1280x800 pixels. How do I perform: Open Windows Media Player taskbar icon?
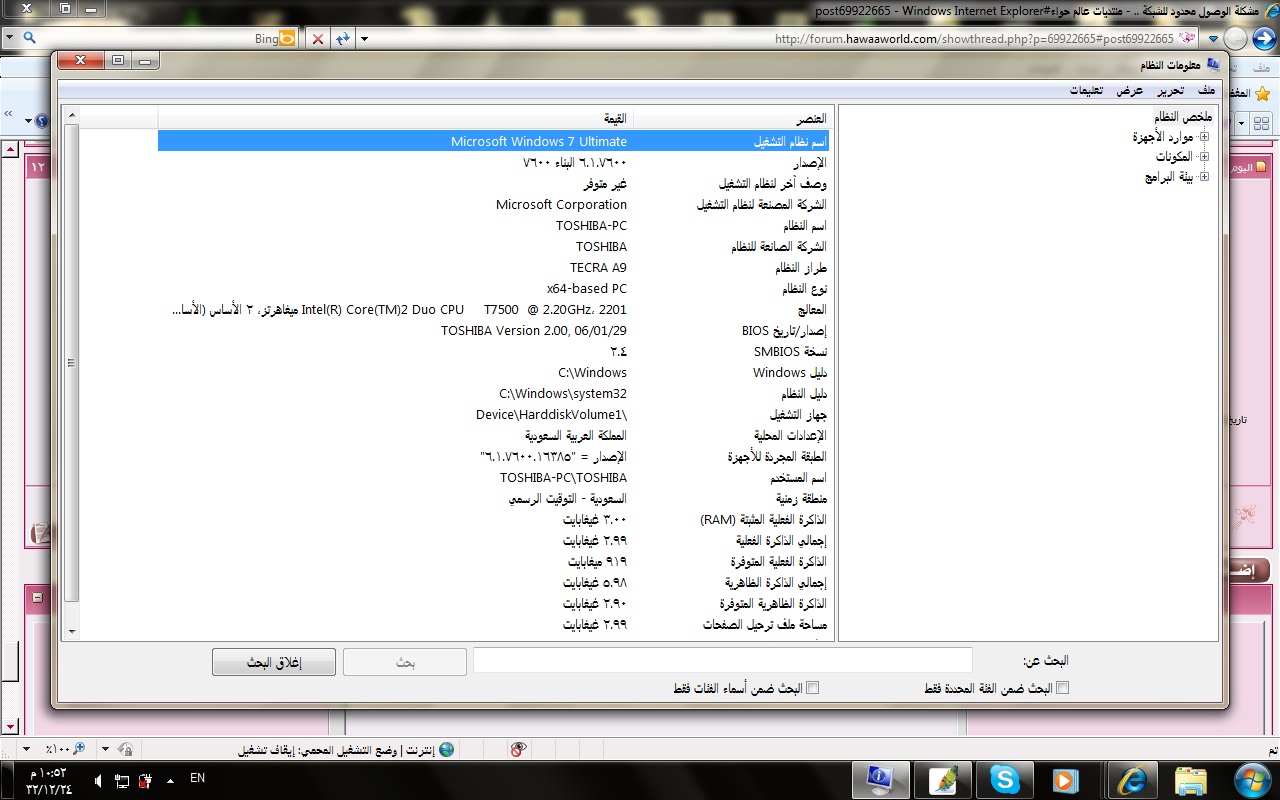pos(1066,780)
